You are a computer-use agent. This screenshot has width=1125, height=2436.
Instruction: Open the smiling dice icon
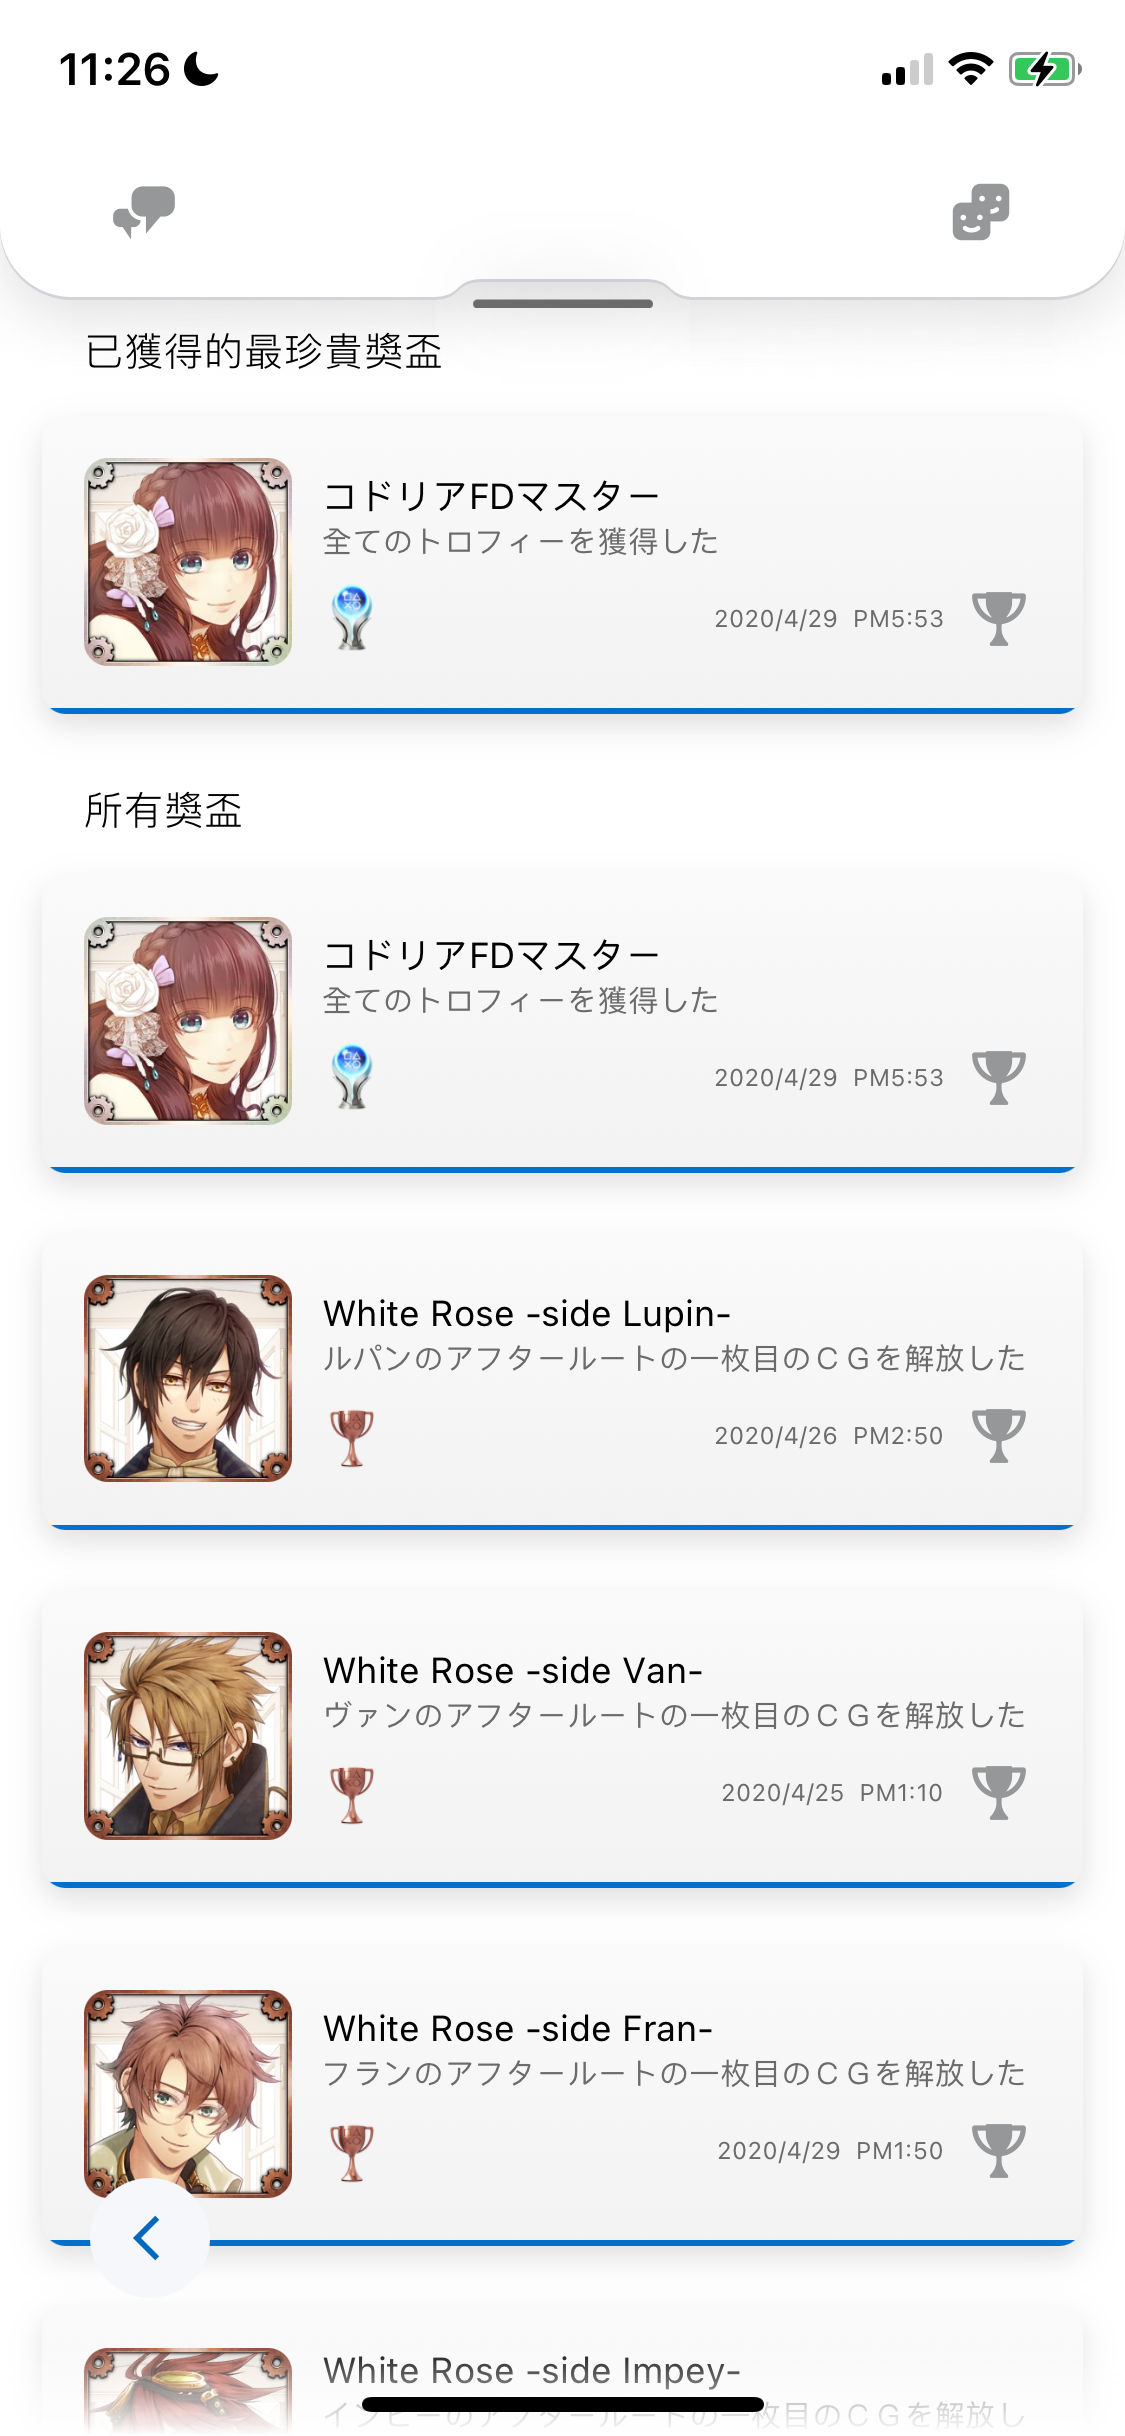pyautogui.click(x=981, y=212)
